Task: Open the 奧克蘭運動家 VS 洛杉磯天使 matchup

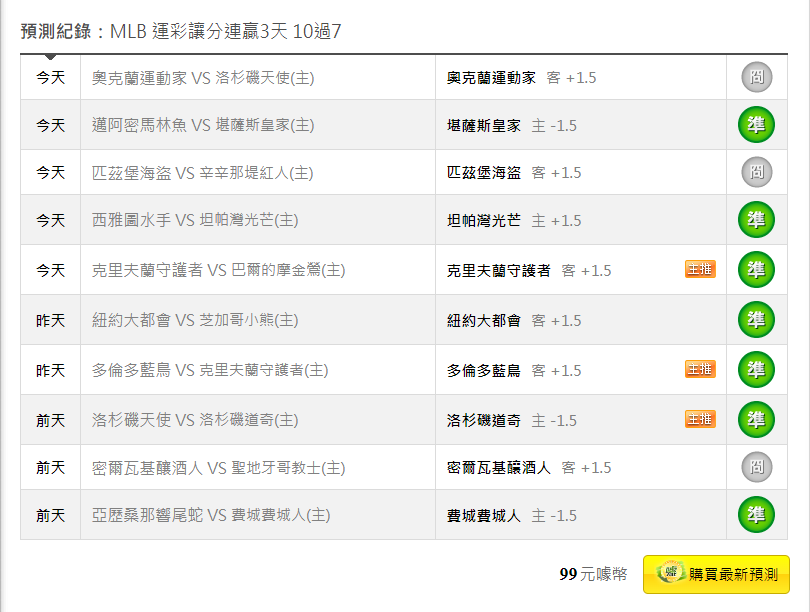Action: click(x=203, y=78)
